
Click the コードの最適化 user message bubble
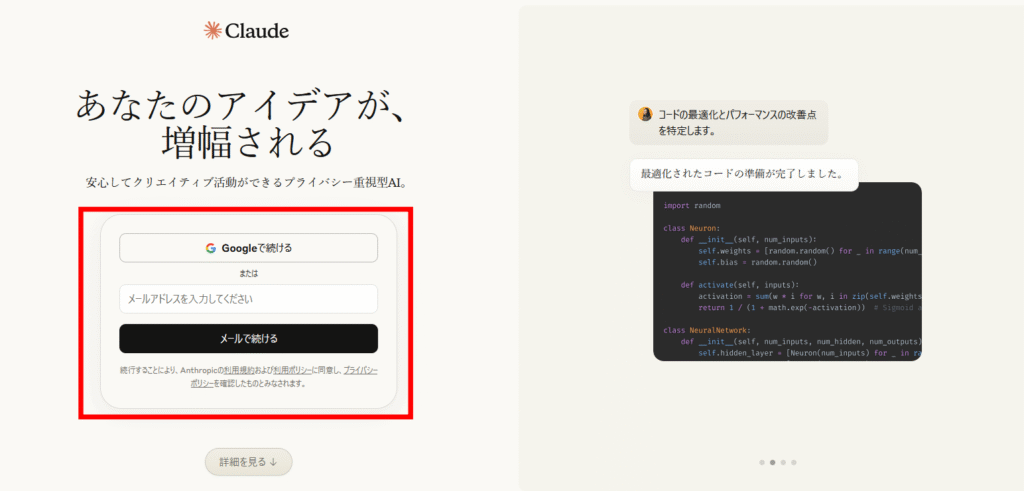pyautogui.click(x=729, y=122)
